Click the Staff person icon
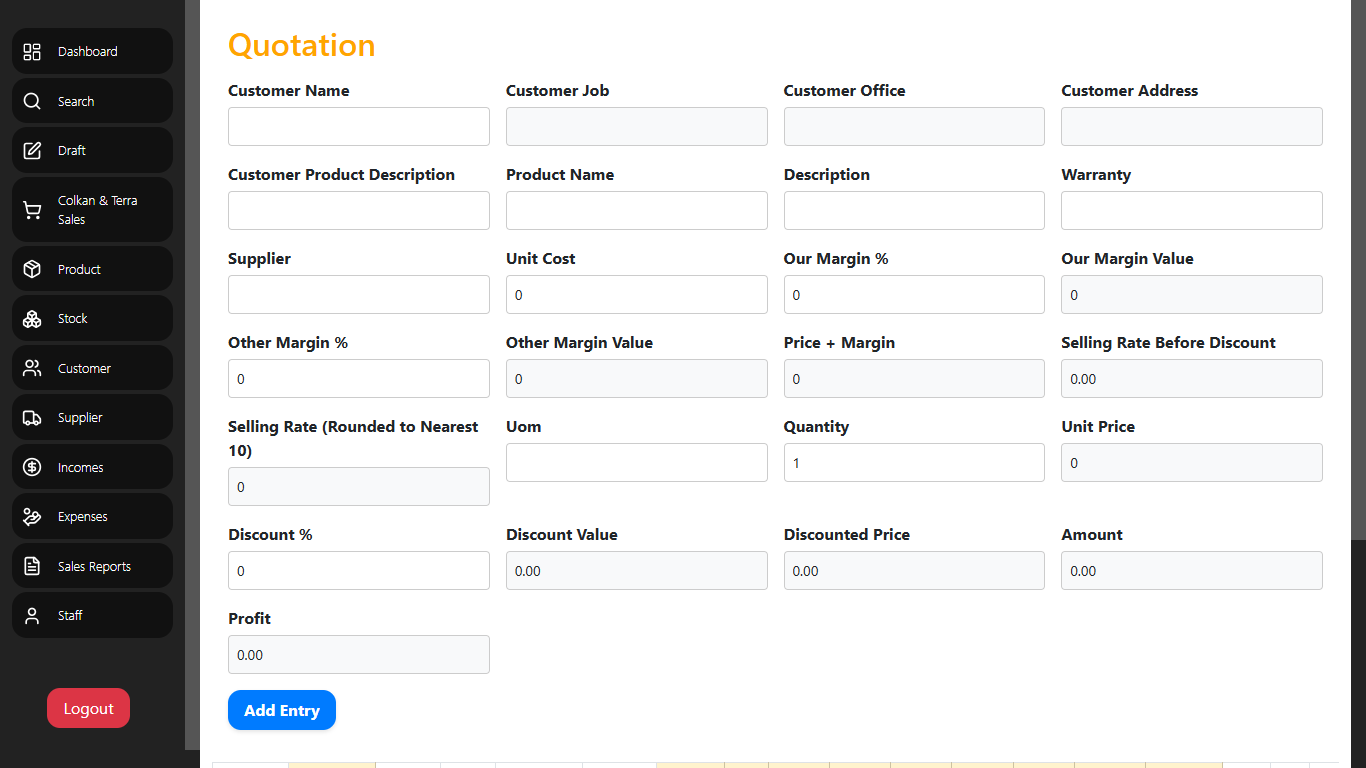1366x768 pixels. click(x=32, y=615)
